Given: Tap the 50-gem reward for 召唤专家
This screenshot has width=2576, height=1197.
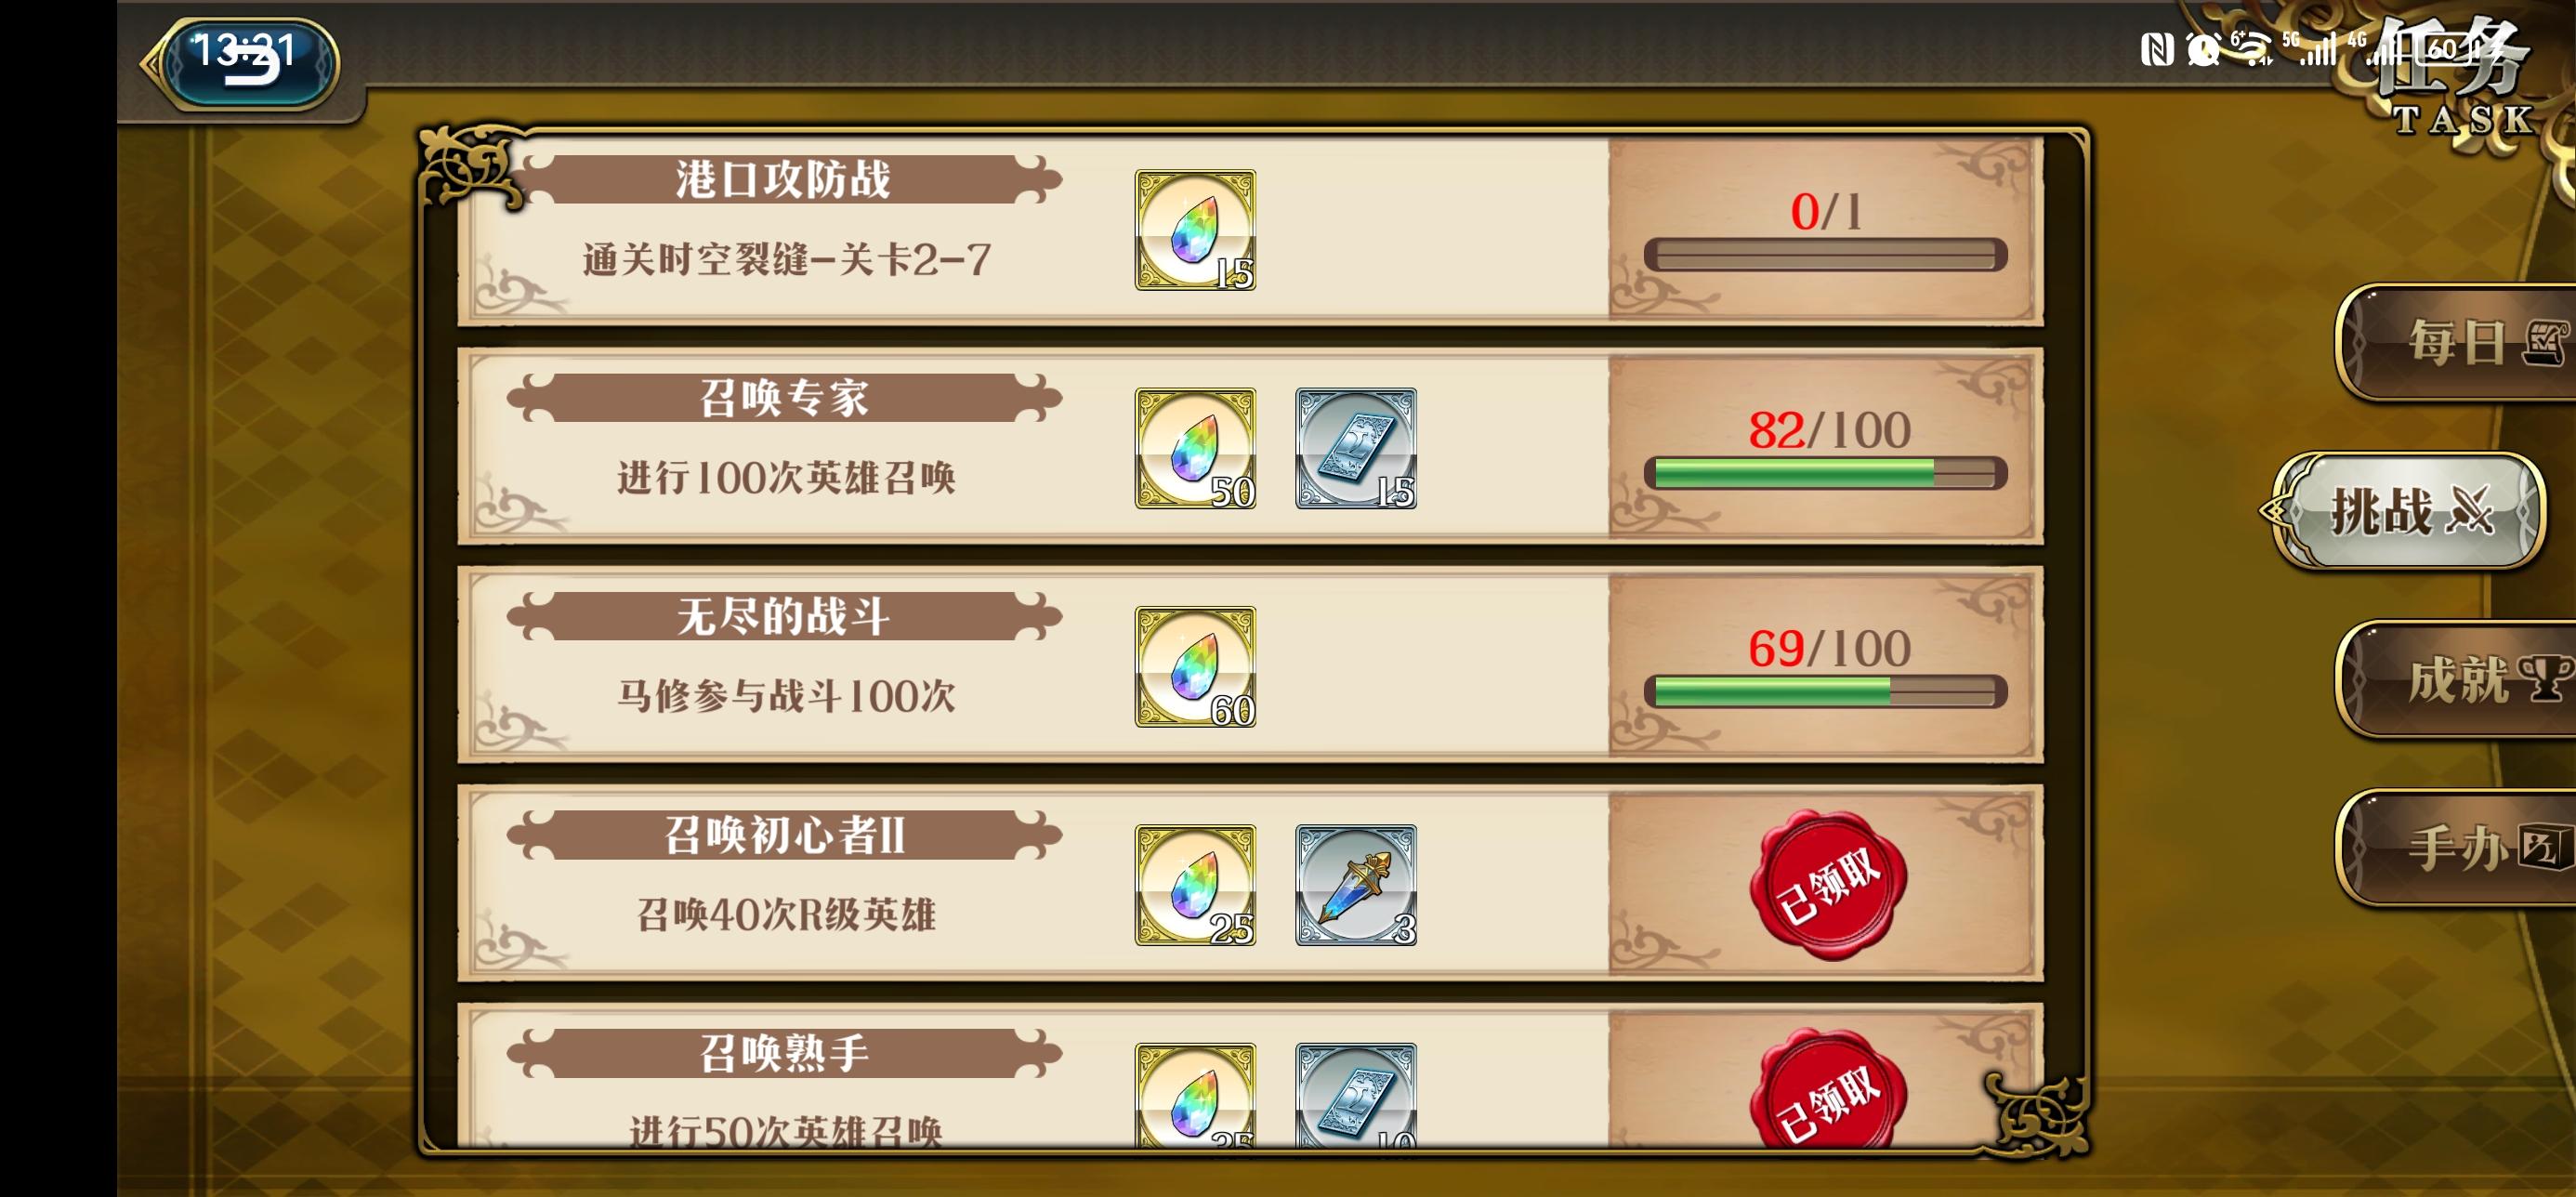Looking at the screenshot, I should 1195,449.
